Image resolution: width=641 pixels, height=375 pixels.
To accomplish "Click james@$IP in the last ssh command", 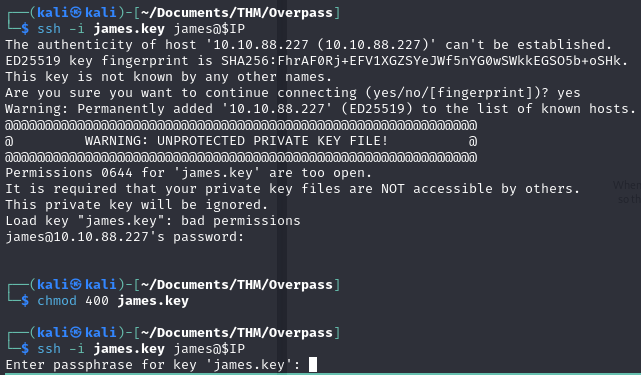I will coord(209,349).
